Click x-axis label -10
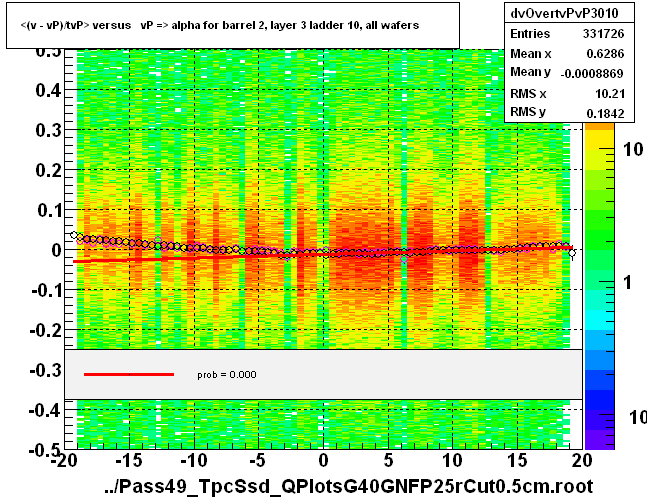Image resolution: width=647 pixels, height=499 pixels. tap(194, 460)
